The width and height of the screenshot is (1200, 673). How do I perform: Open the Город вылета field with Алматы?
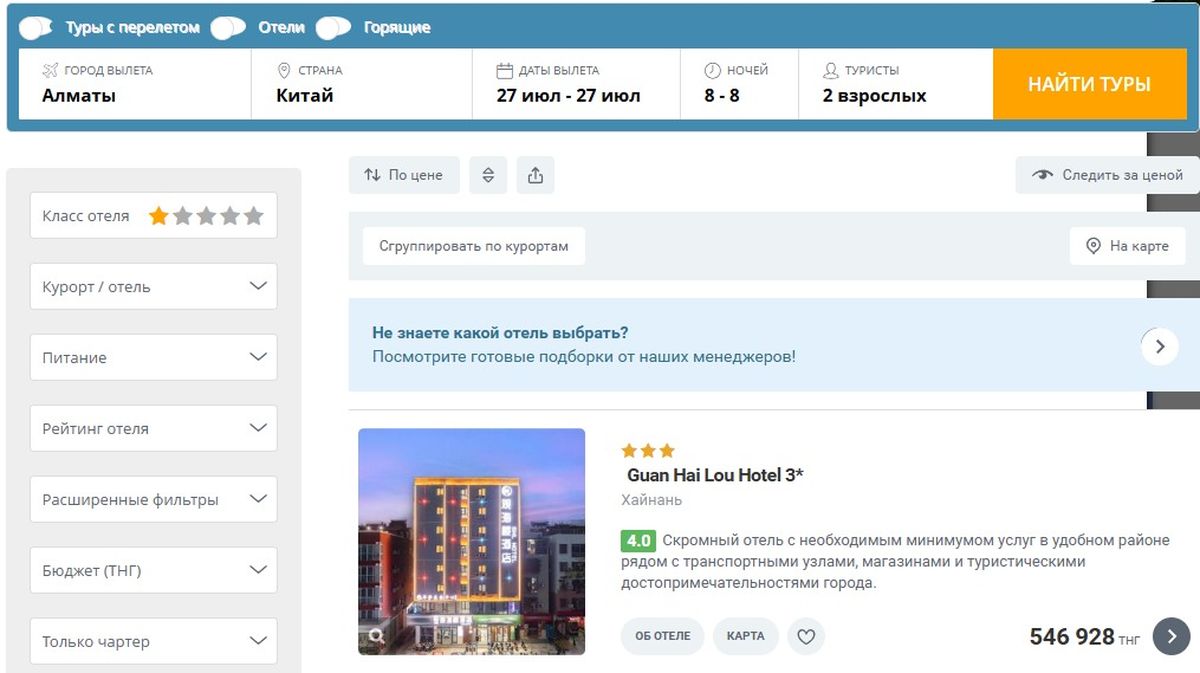click(135, 84)
